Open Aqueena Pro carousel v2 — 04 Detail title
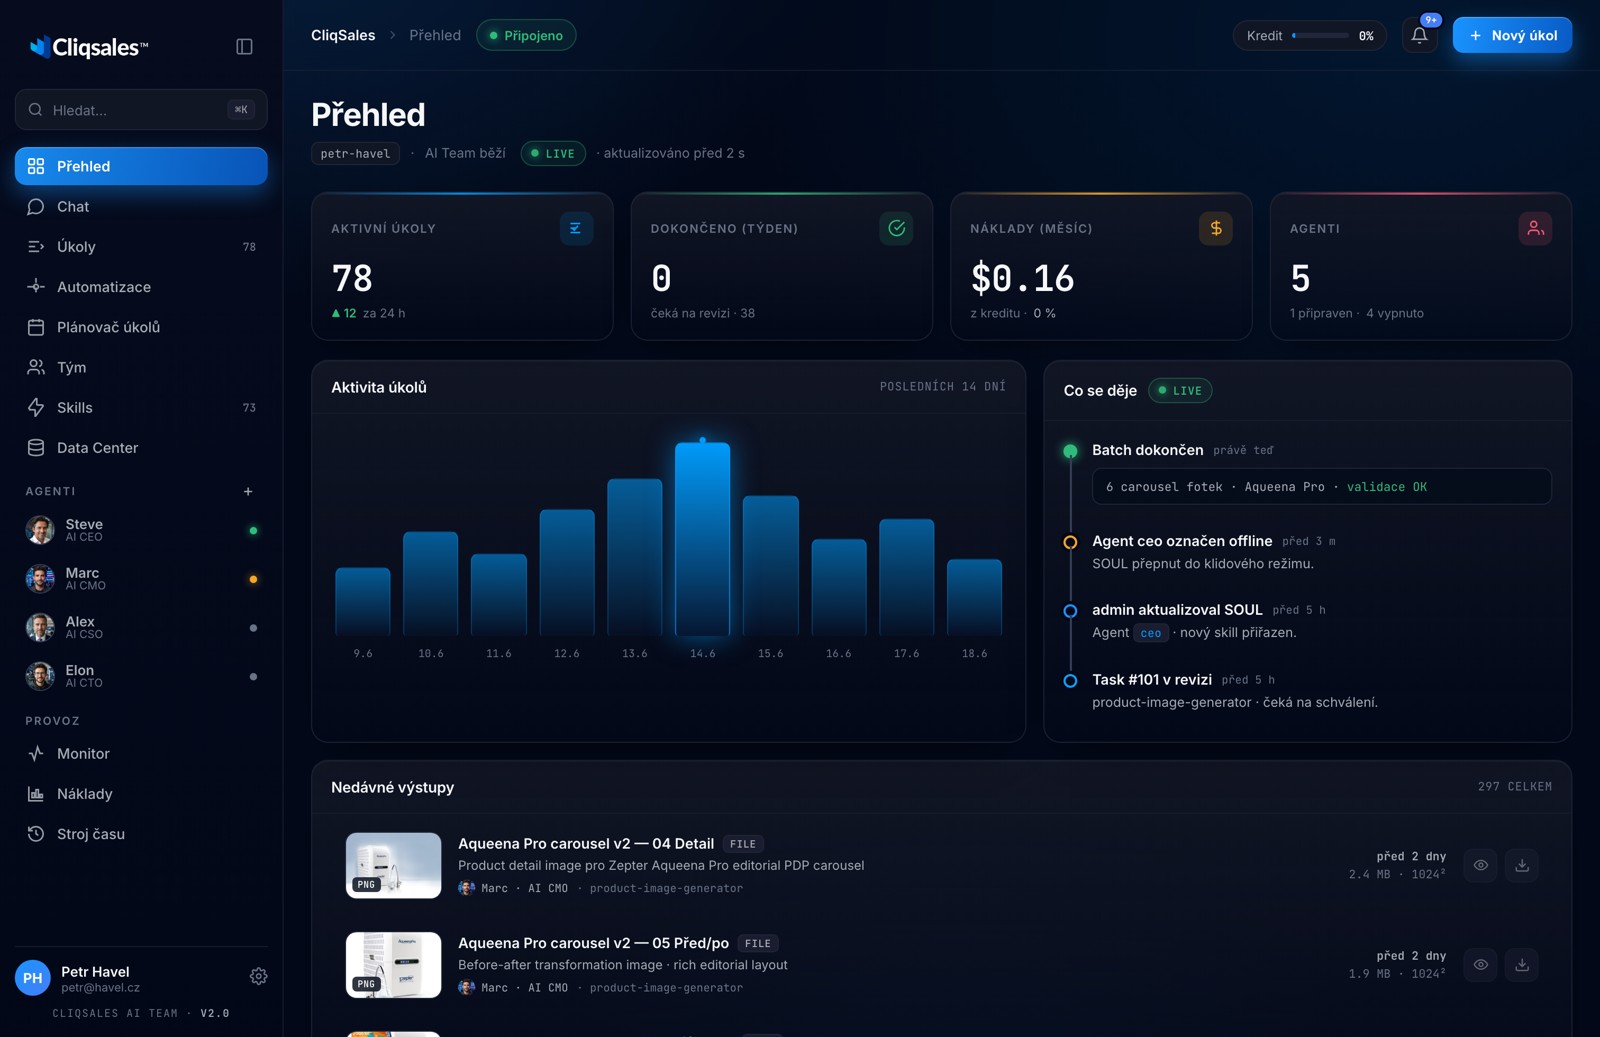 coord(586,844)
